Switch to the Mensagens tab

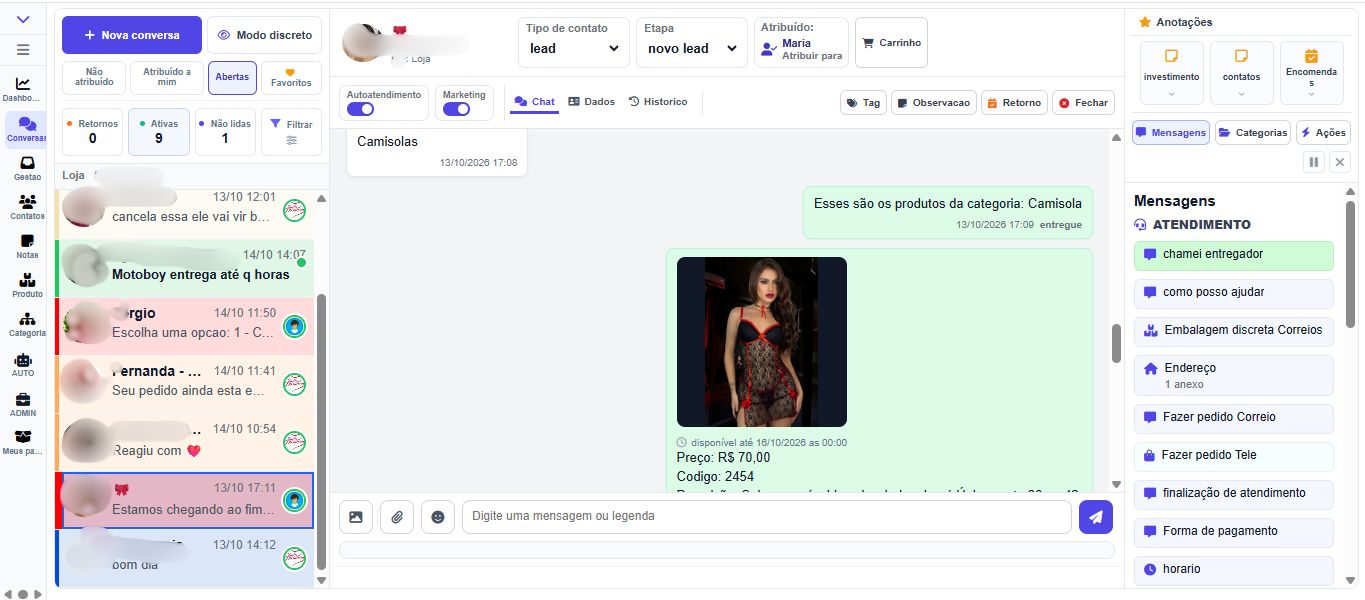point(1170,132)
